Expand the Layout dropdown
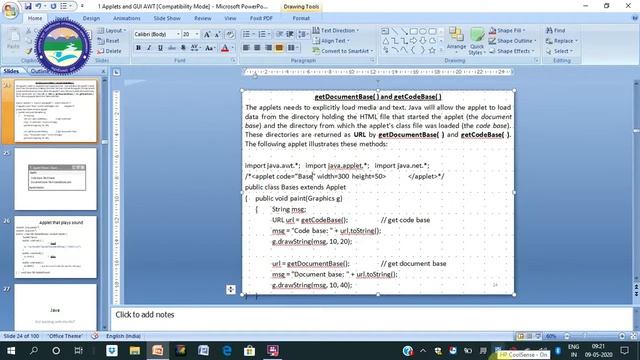The height and width of the screenshot is (360, 640). point(111,31)
